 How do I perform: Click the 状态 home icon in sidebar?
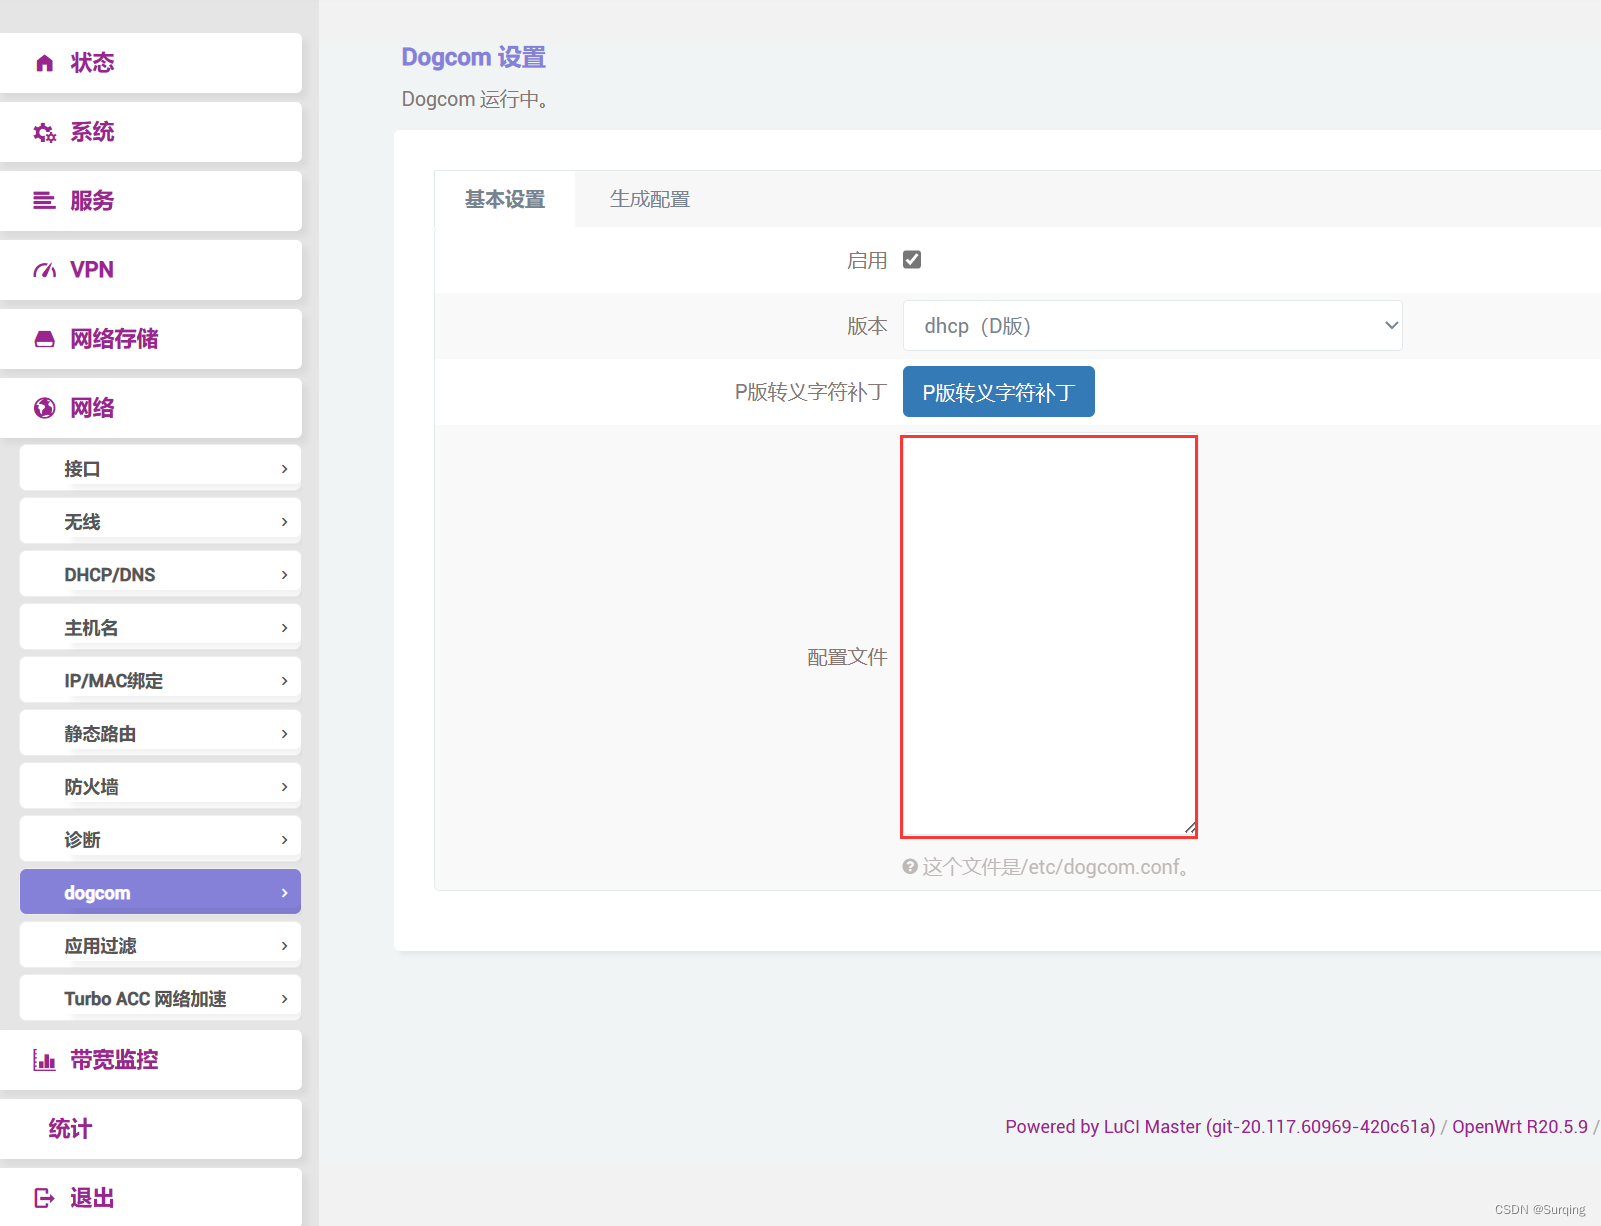[x=44, y=62]
